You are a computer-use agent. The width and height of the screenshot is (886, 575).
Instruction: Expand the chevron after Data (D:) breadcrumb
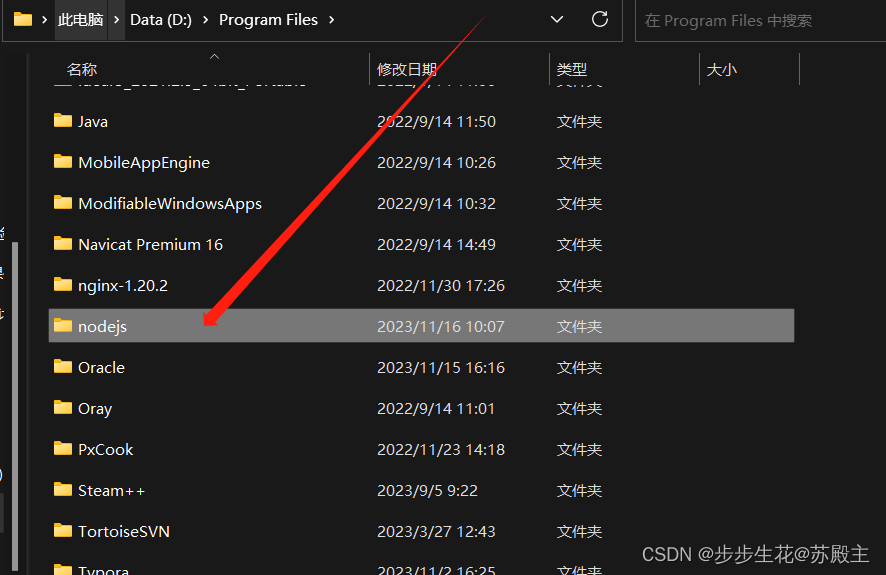205,20
